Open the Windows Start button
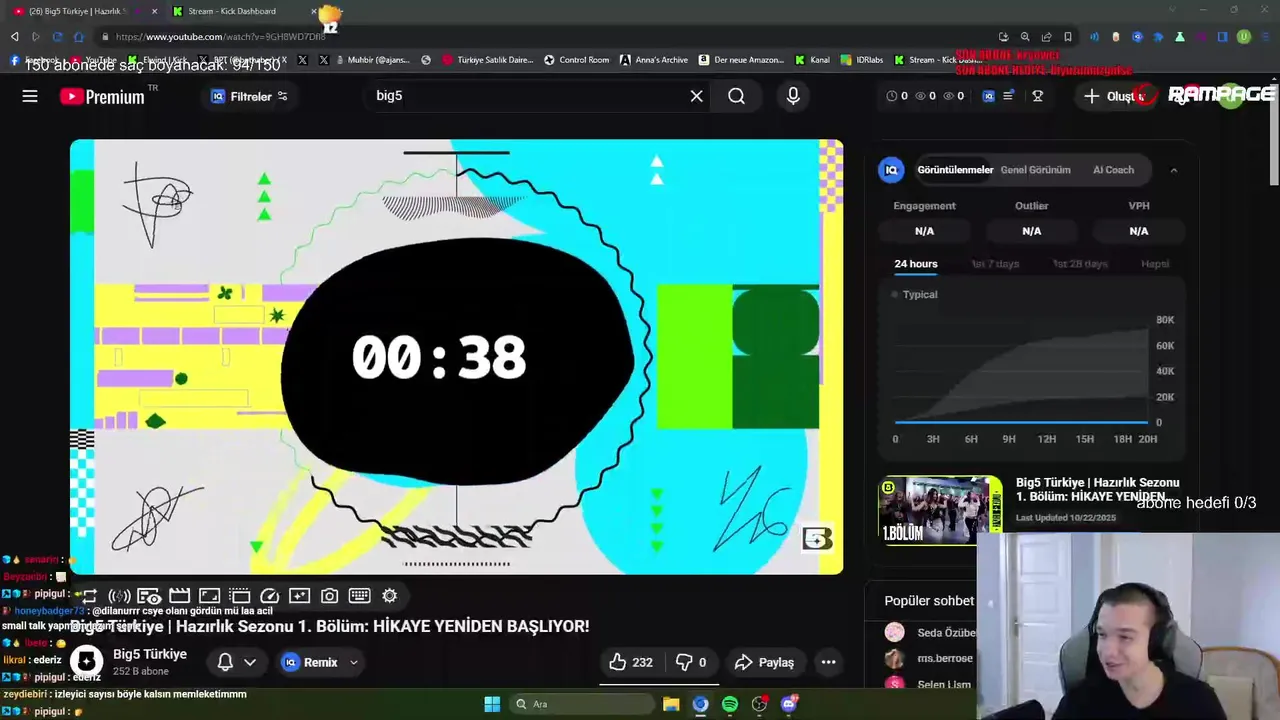The width and height of the screenshot is (1280, 720). 492,704
